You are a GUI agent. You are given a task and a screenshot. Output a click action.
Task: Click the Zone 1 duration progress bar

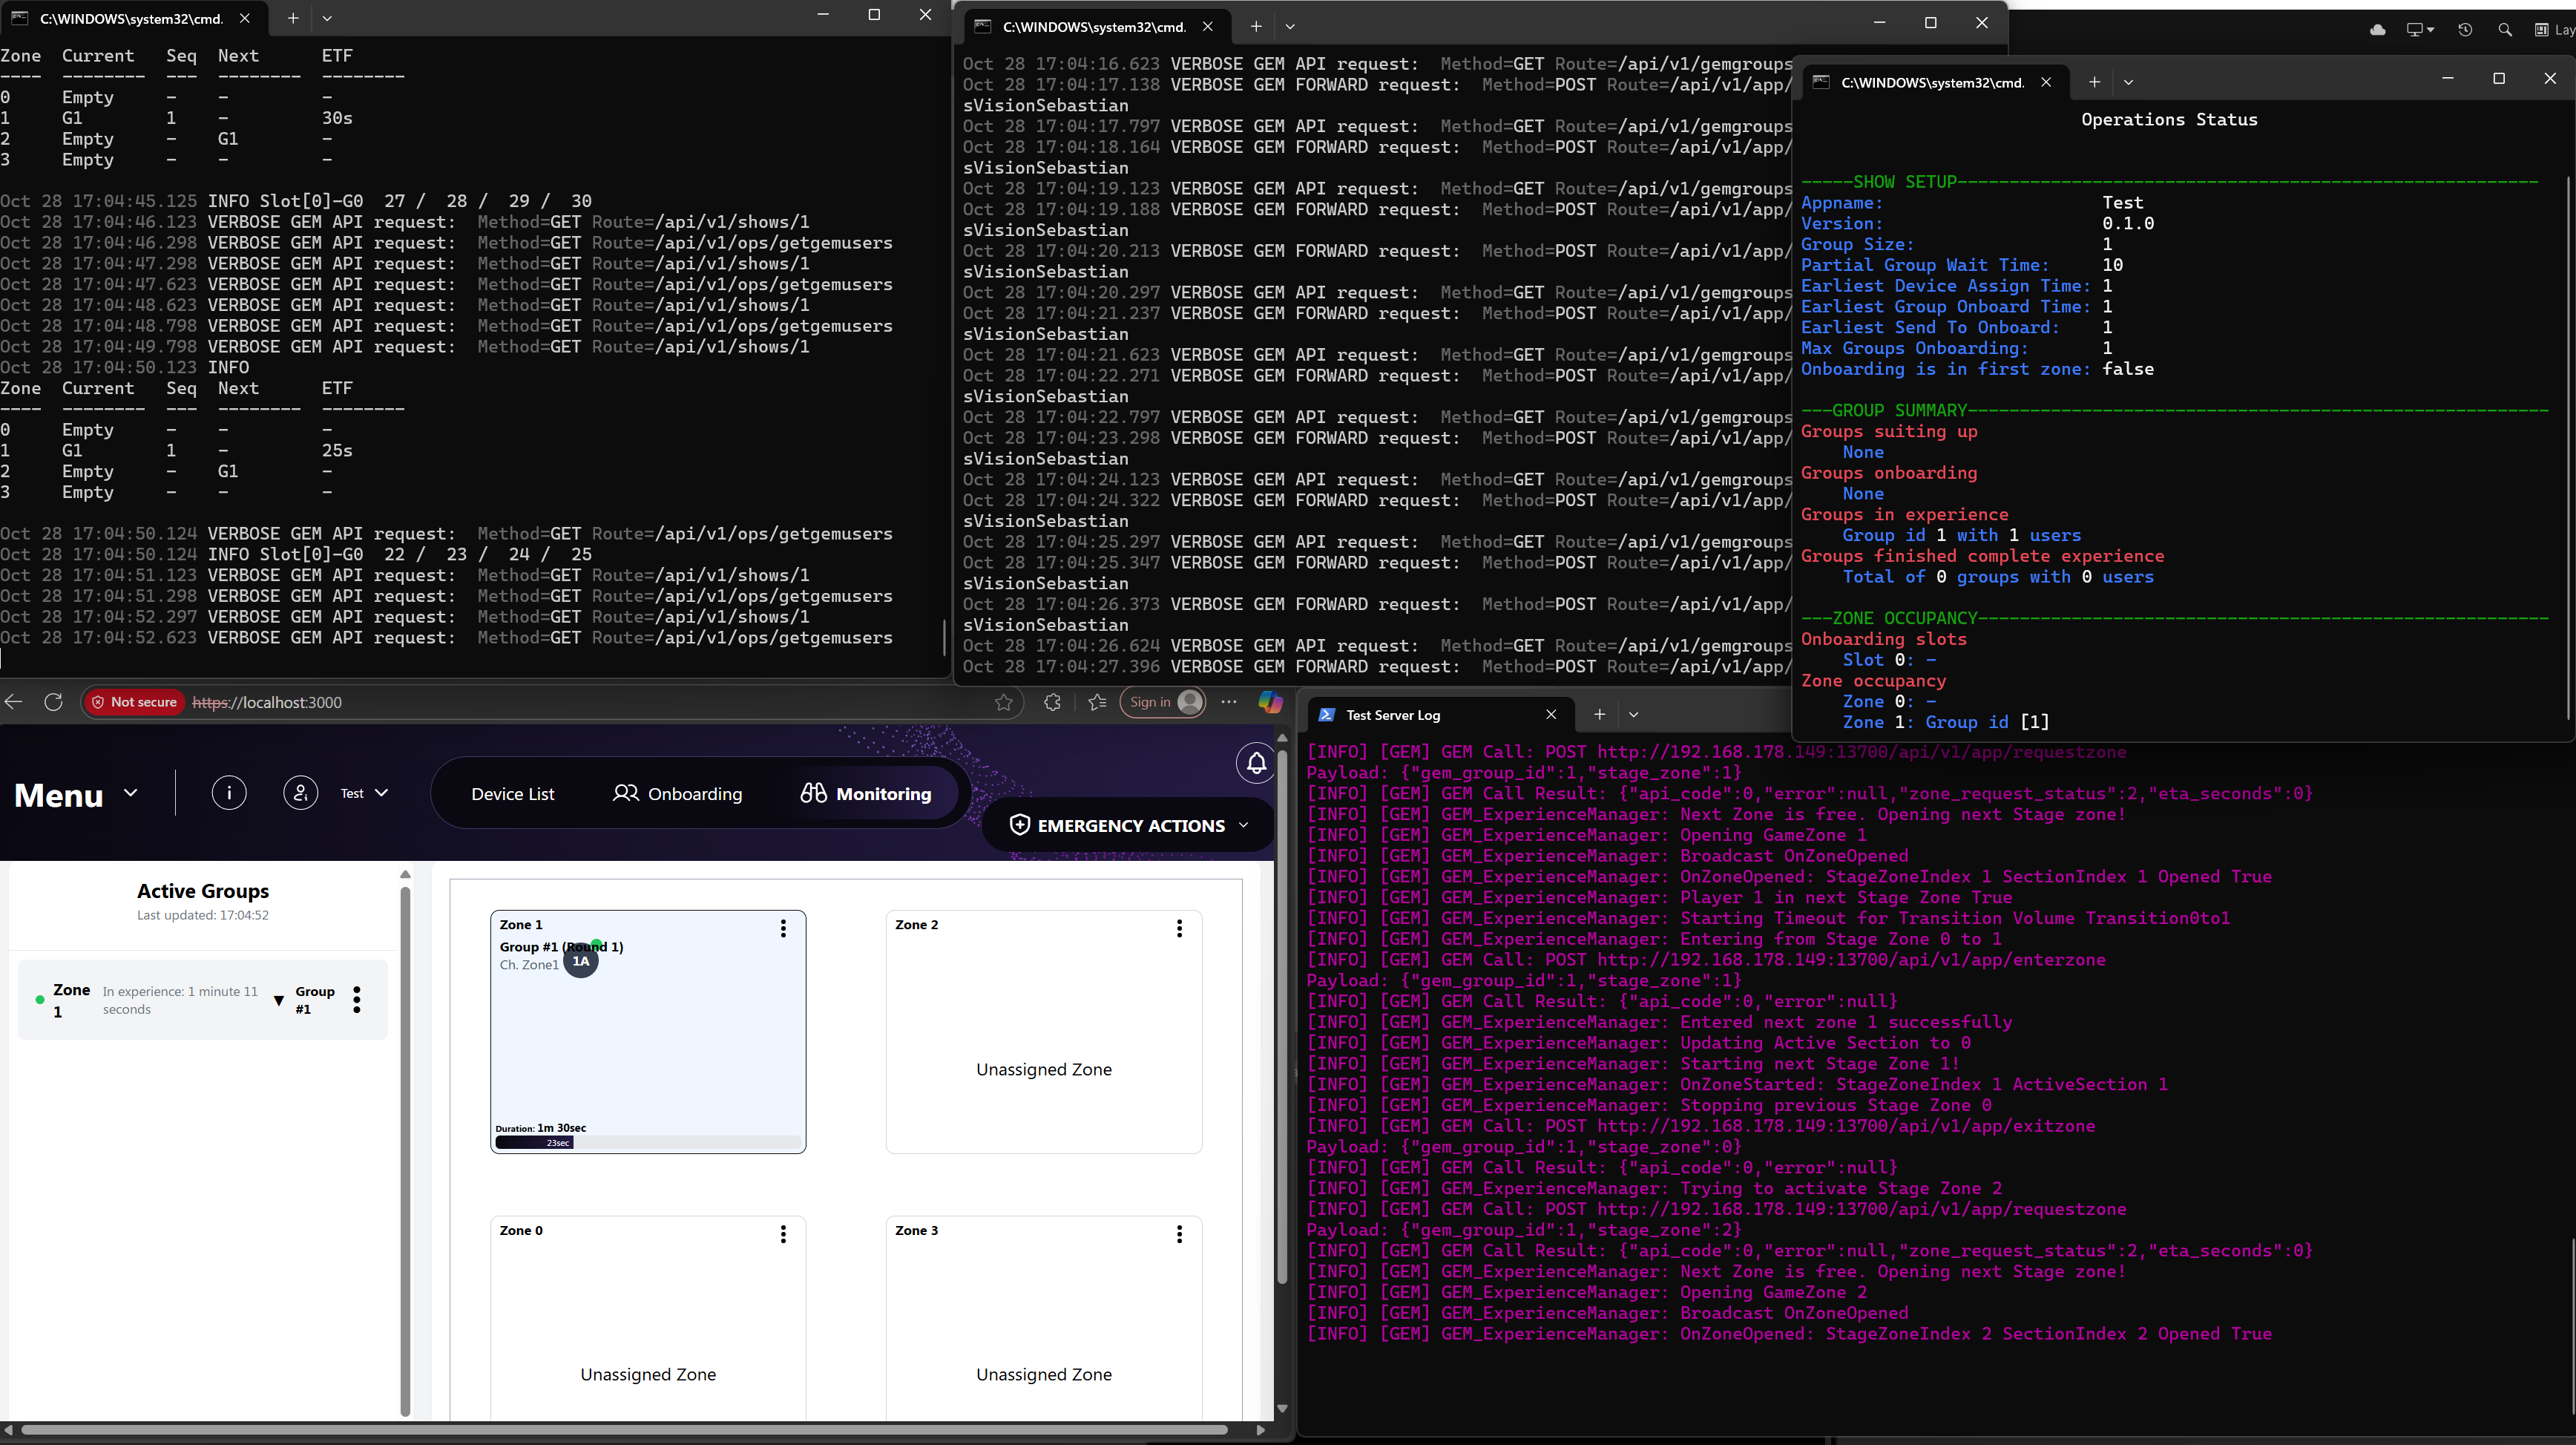[x=647, y=1142]
